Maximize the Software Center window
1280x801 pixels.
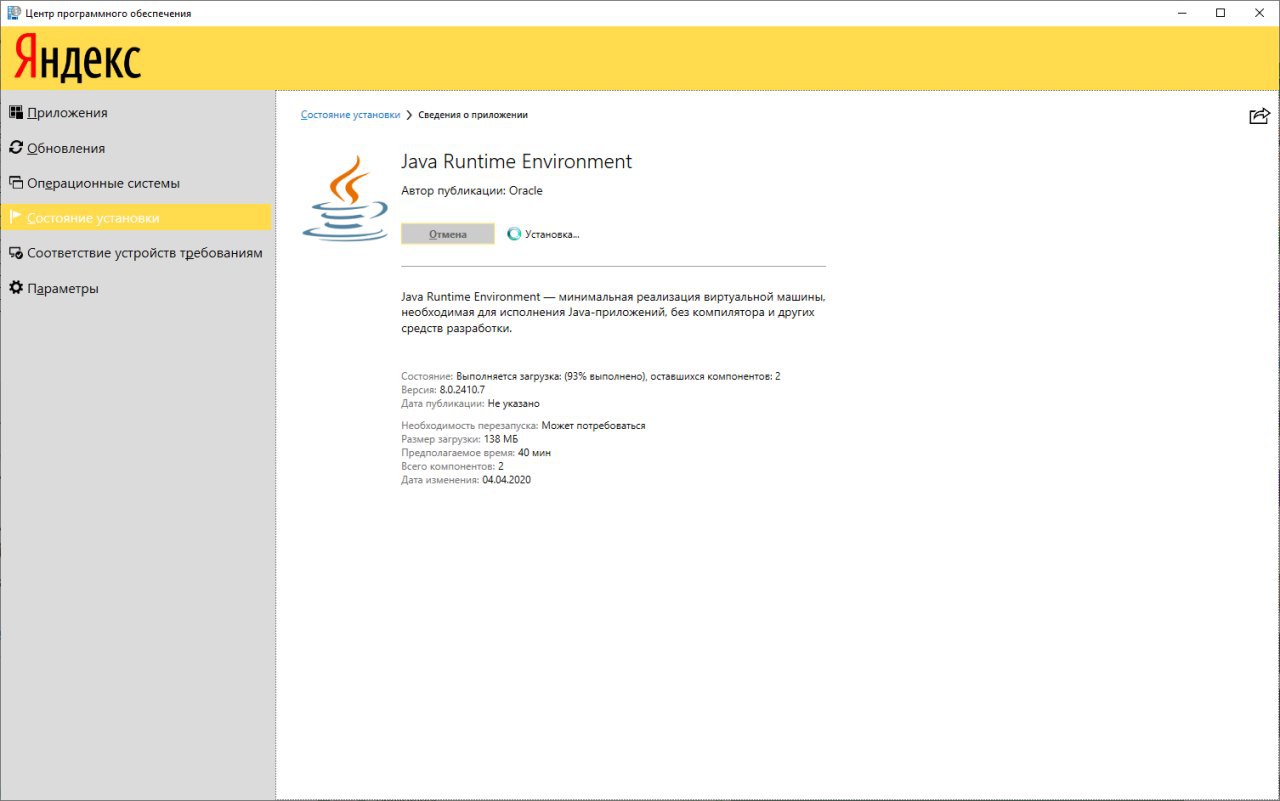[1221, 13]
